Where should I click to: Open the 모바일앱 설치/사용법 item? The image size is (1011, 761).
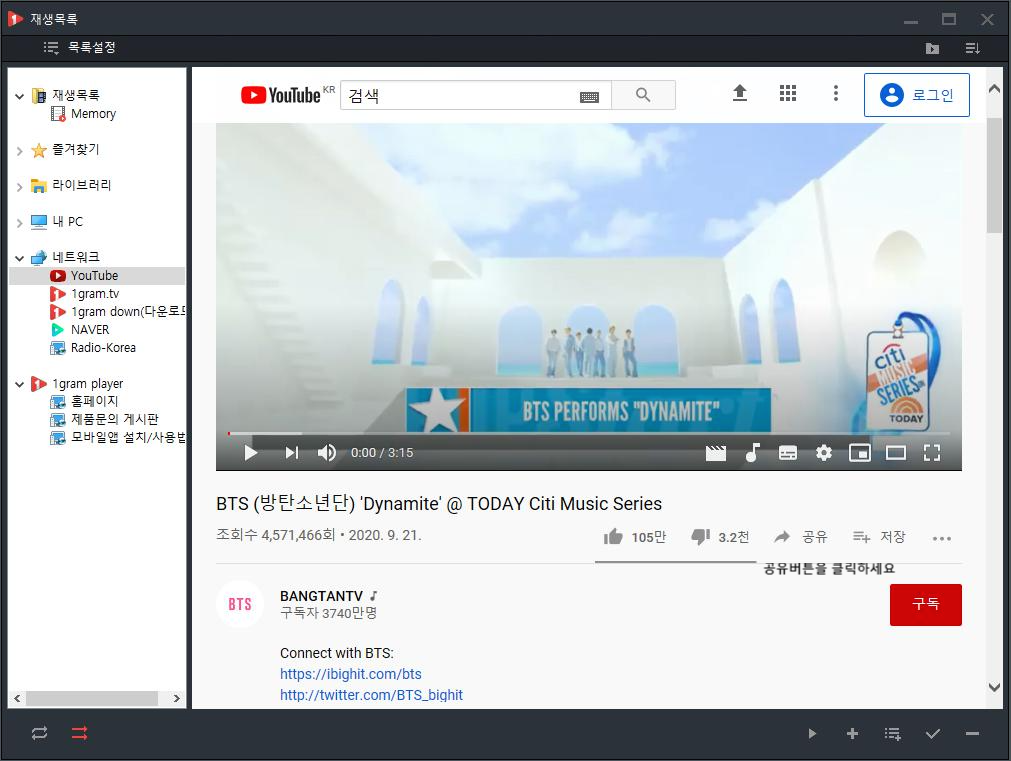[118, 437]
